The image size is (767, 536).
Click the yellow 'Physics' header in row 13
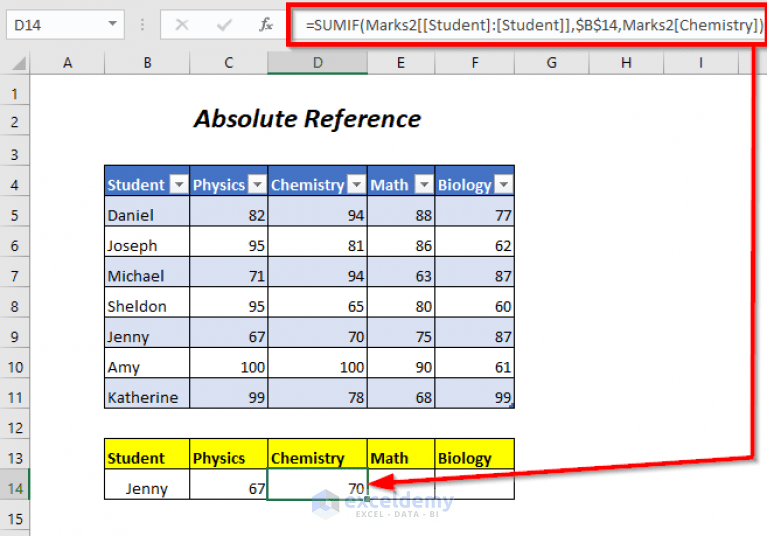228,454
